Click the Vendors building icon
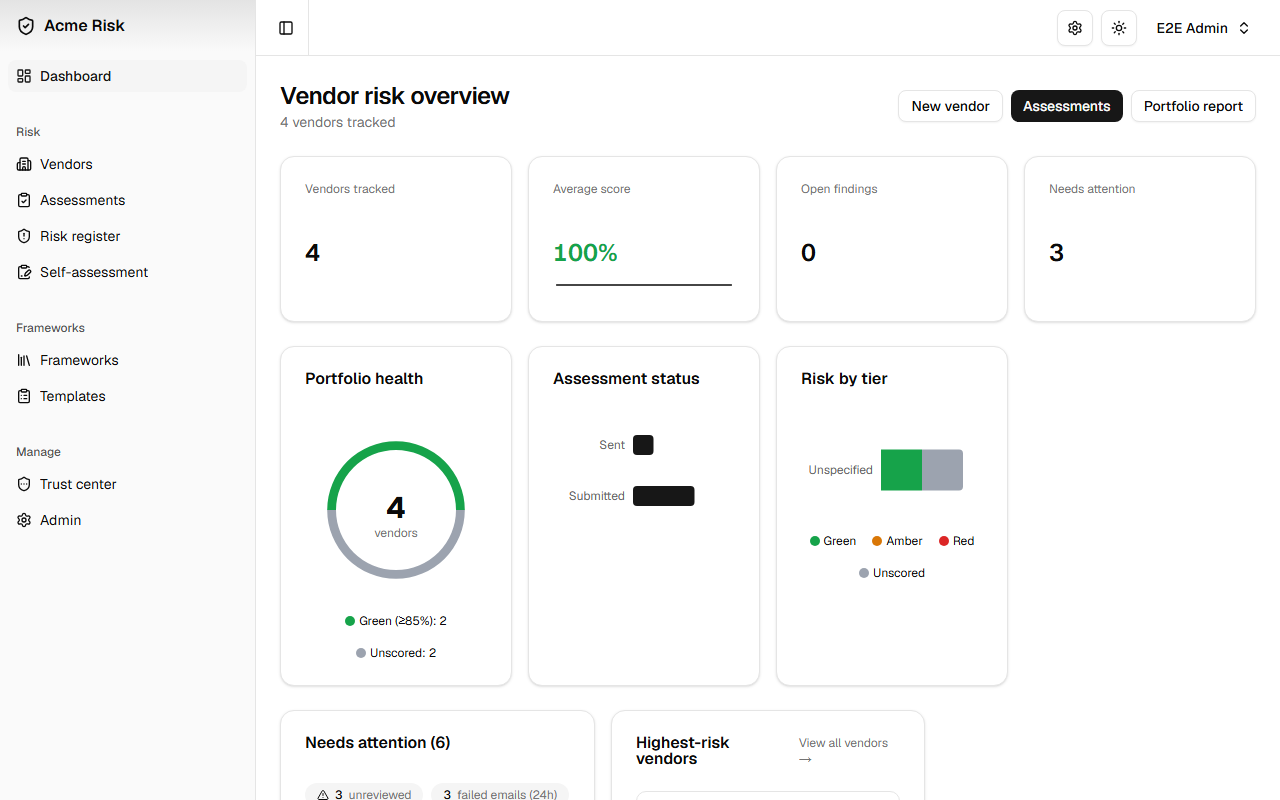This screenshot has height=800, width=1280. point(24,164)
